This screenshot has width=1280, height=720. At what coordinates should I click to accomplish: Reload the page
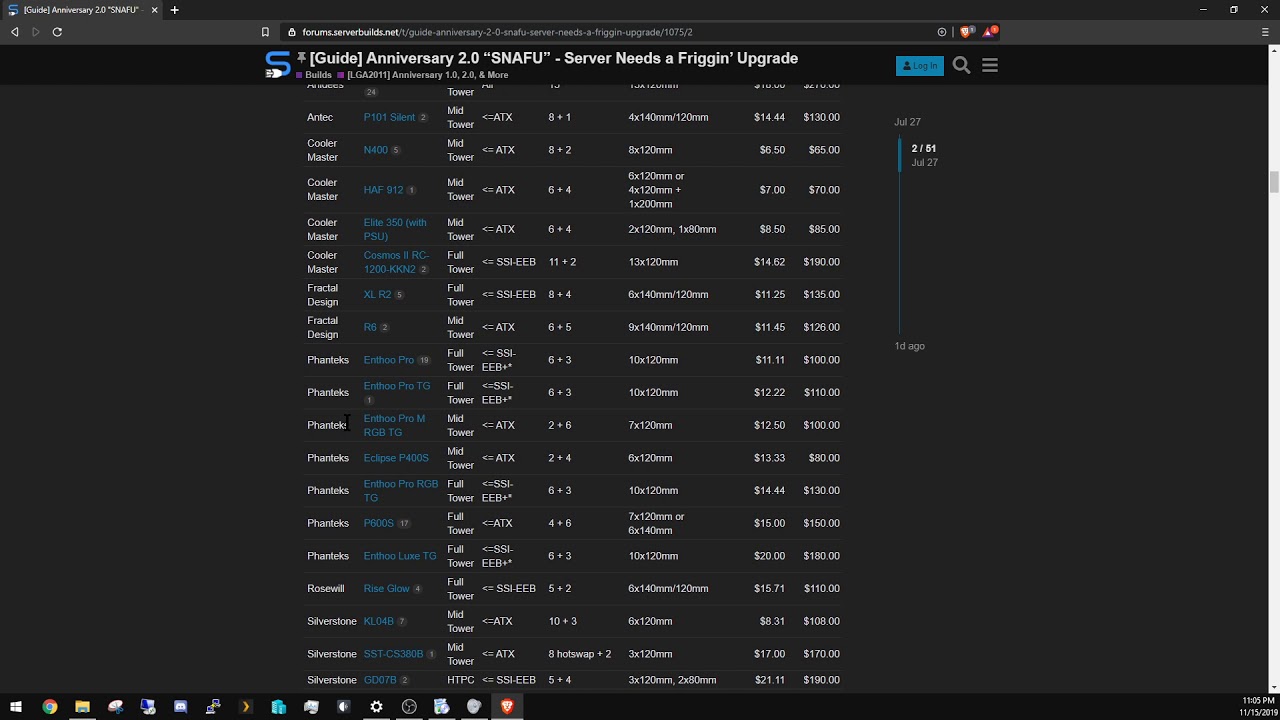[57, 32]
